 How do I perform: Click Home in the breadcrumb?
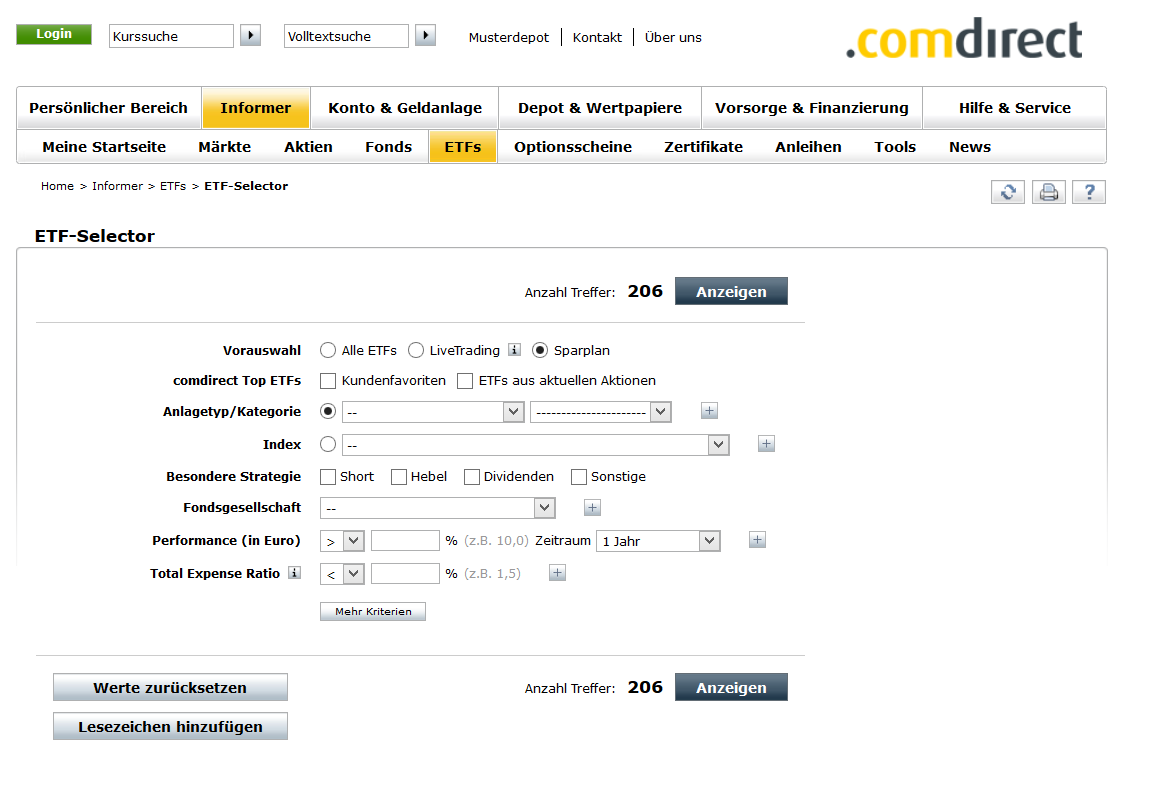pos(57,186)
